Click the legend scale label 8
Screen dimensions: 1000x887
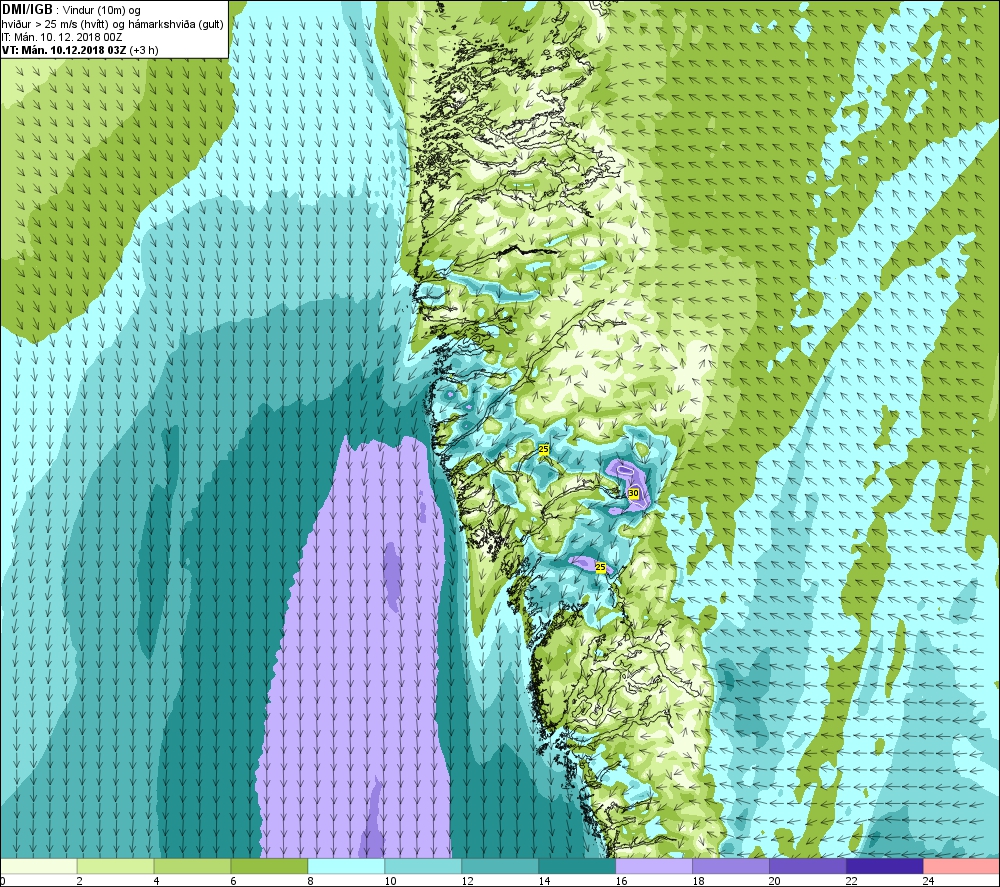pos(311,881)
